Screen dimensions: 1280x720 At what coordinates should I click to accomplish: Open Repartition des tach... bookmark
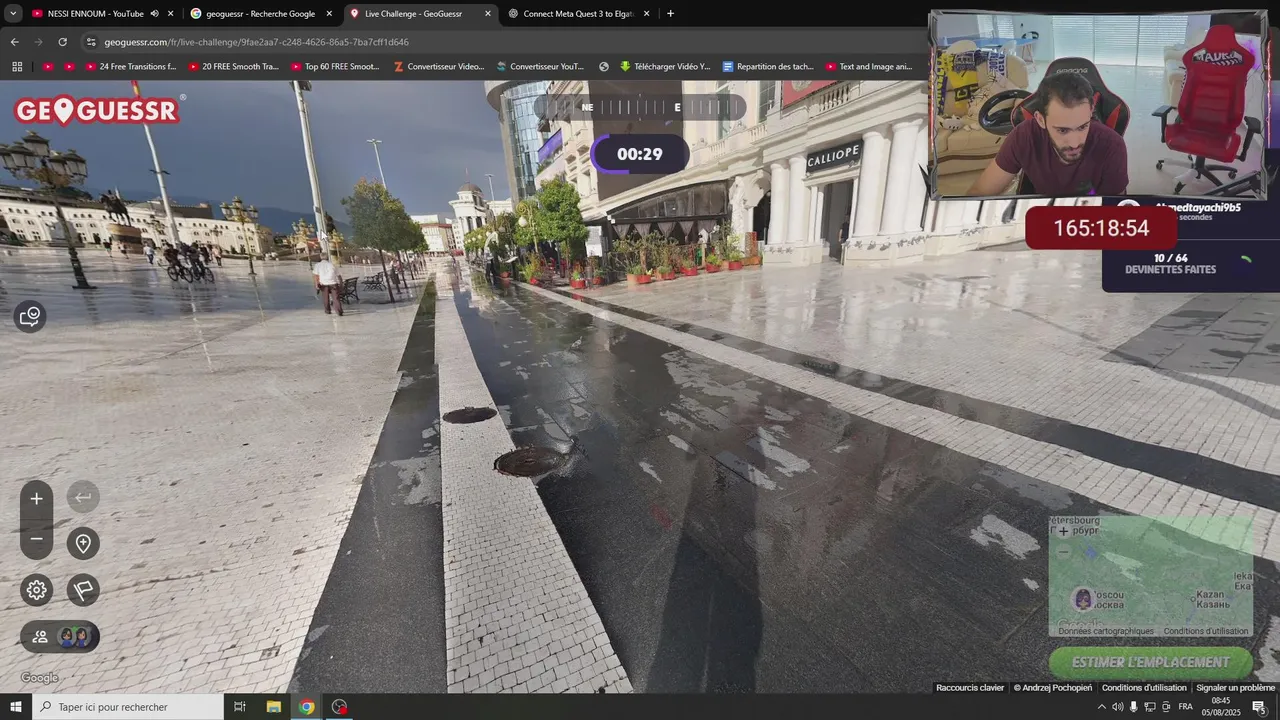point(768,67)
